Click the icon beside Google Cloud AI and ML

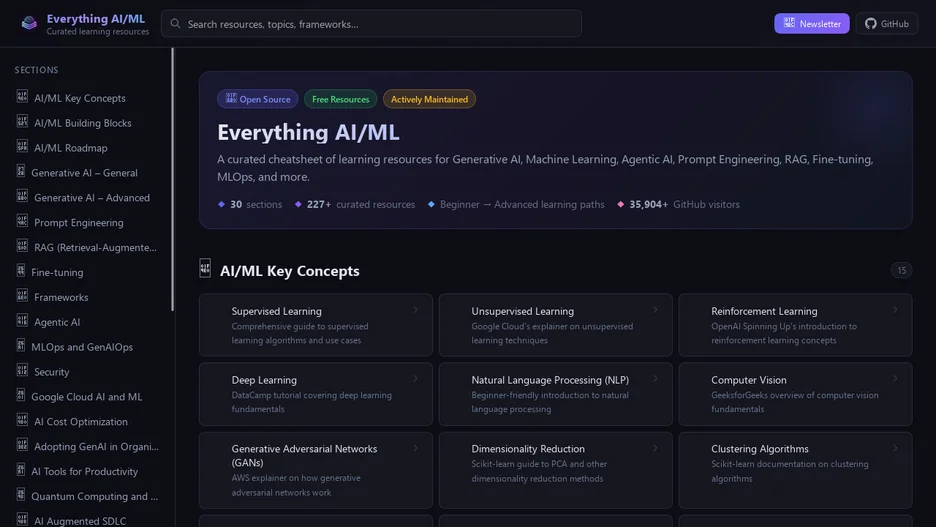(20, 395)
